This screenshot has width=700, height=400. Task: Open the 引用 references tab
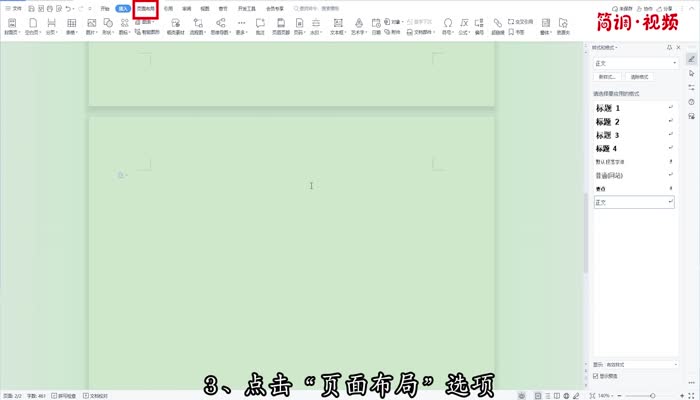(x=168, y=8)
